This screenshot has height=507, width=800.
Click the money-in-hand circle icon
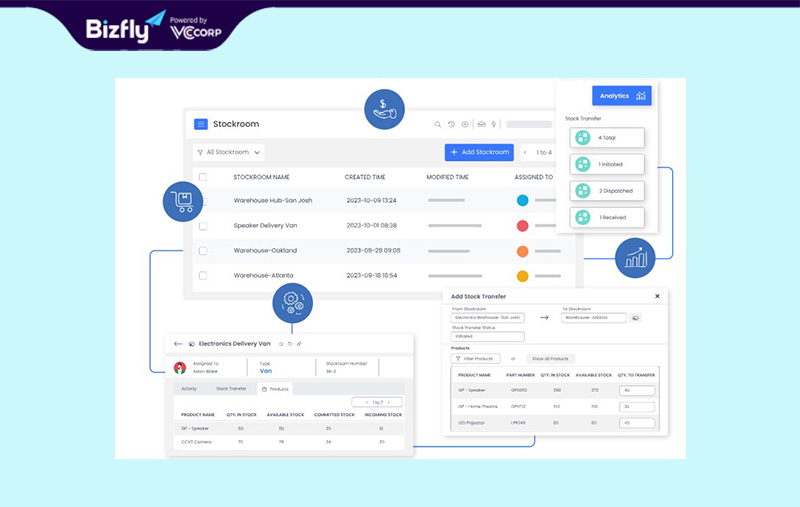point(384,108)
